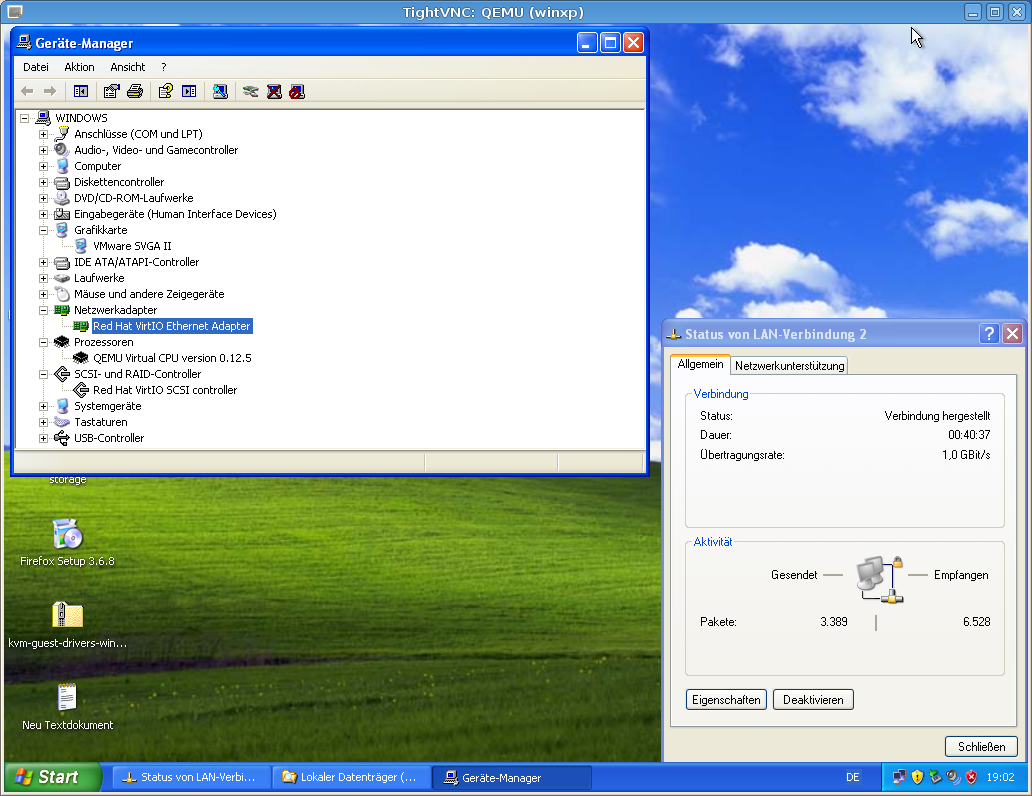Screen dimensions: 1032x796
Task: Open the Datei menu
Action: click(36, 67)
